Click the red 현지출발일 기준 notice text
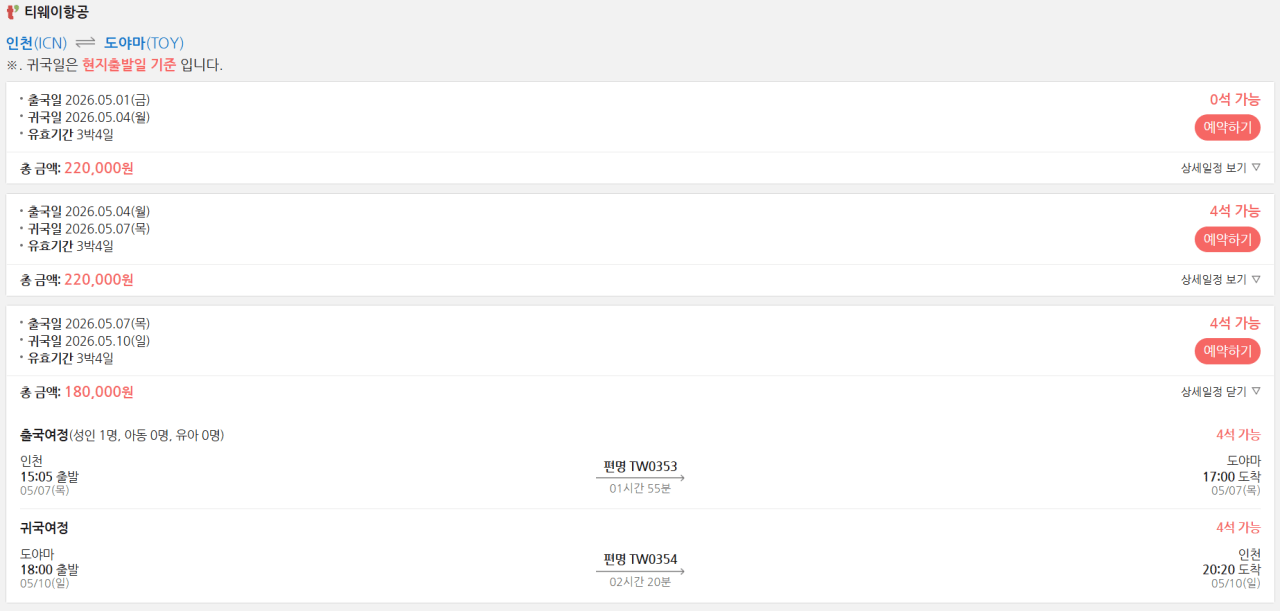1280x611 pixels. [129, 65]
